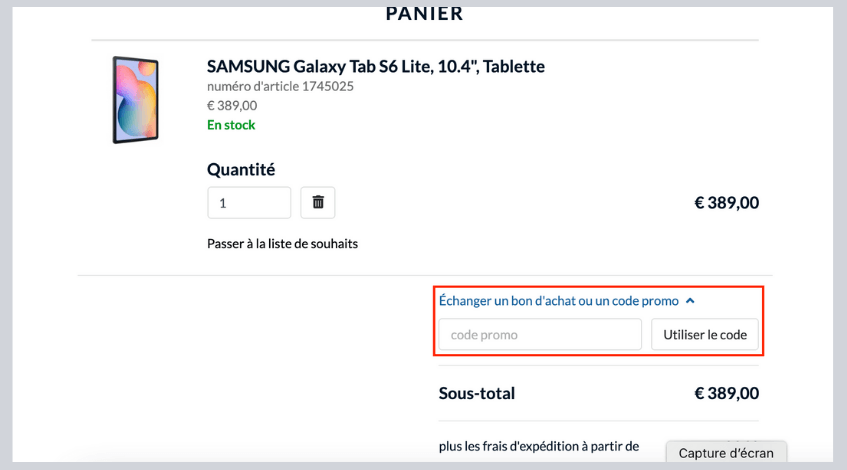Viewport: 847px width, 470px height.
Task: Collapse the promo code section chevron
Action: (690, 300)
